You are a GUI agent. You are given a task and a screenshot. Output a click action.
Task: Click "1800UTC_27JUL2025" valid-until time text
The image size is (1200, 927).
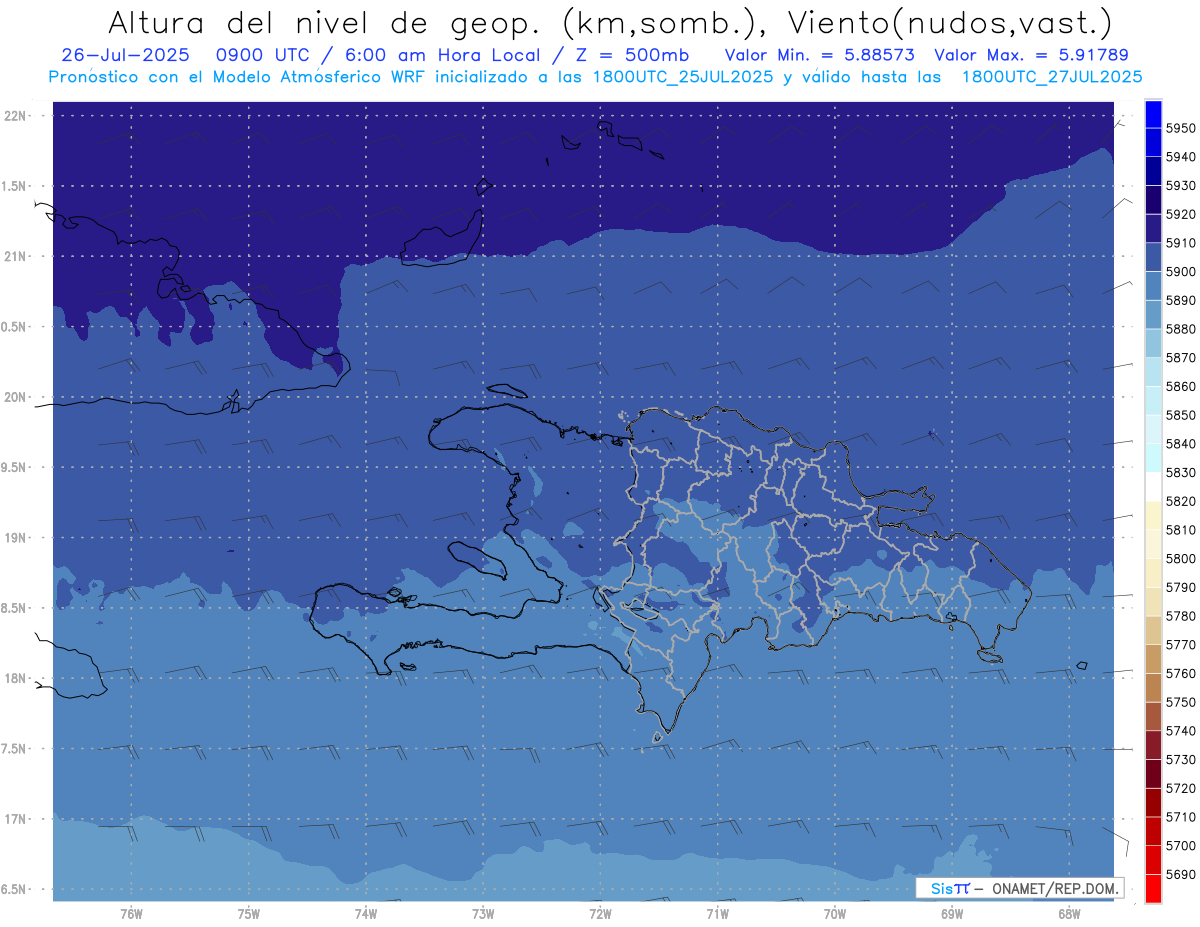click(x=1052, y=77)
